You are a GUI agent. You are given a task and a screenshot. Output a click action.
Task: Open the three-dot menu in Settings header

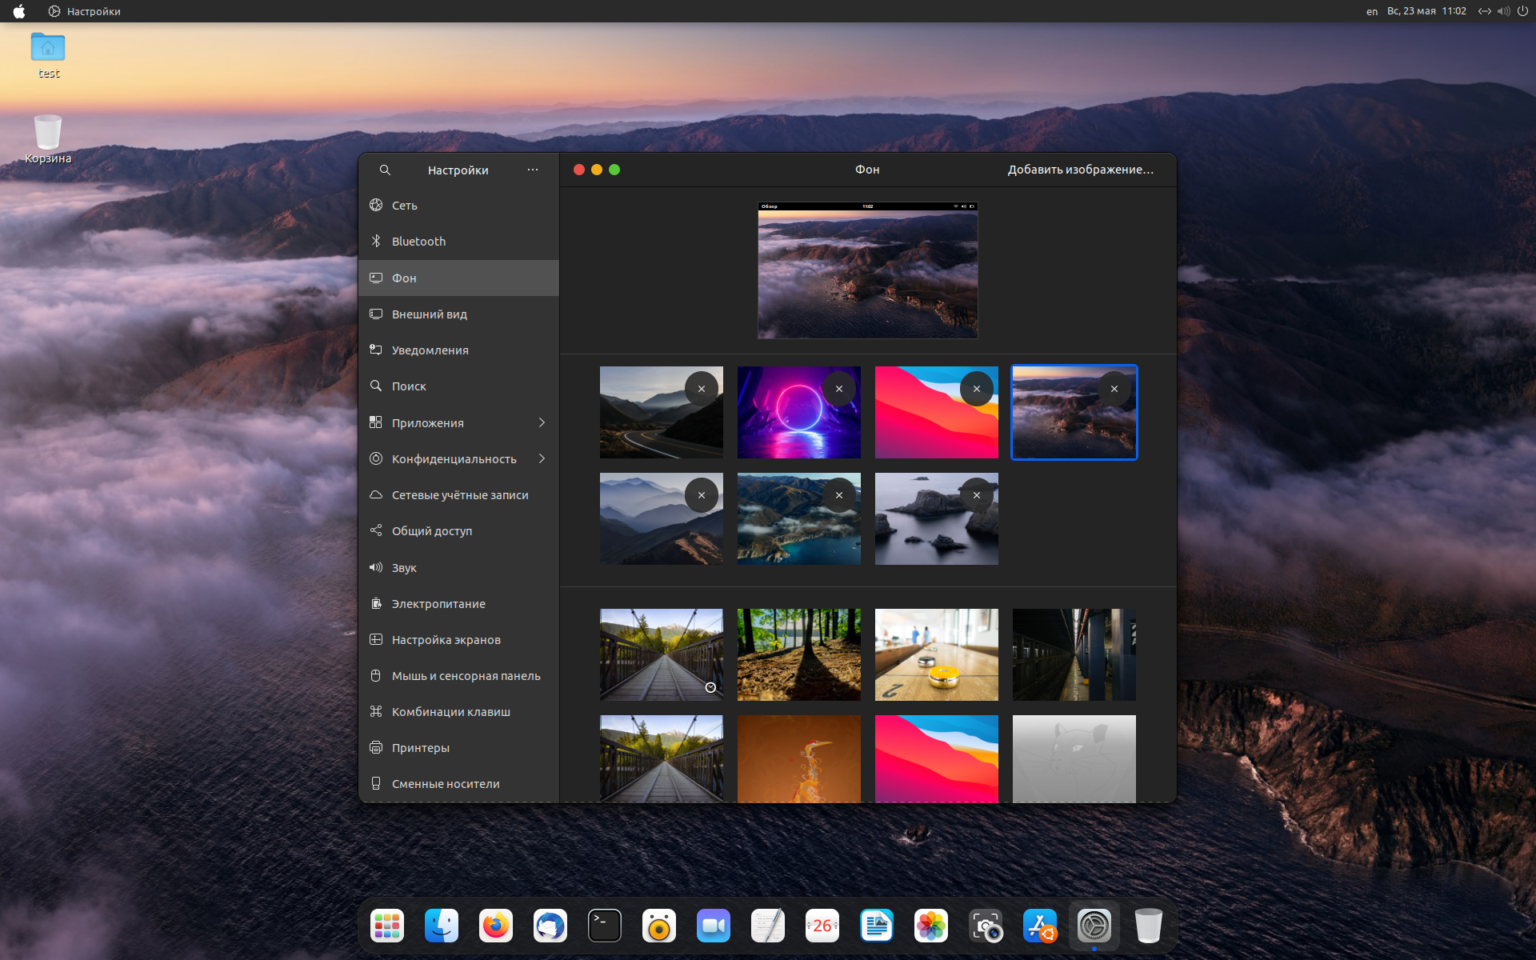[533, 170]
